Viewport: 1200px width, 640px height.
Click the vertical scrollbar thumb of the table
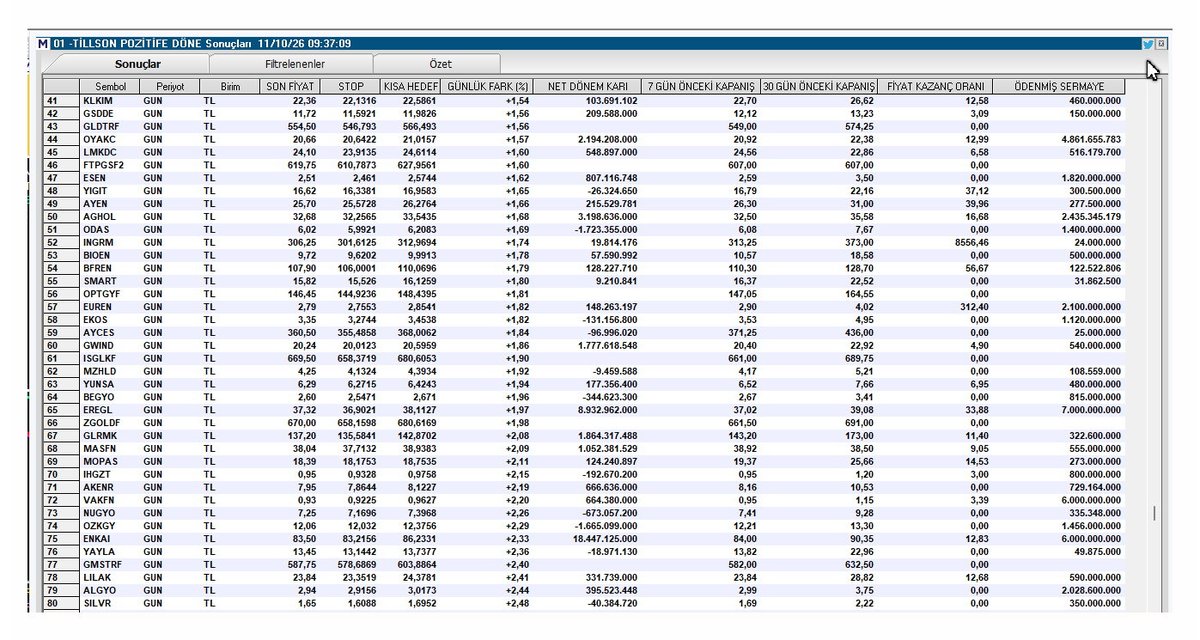coord(1153,514)
